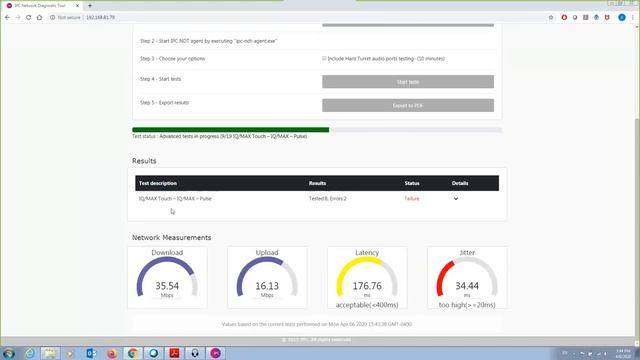Click the 'Step 5 - Export results' label
The width and height of the screenshot is (640, 360).
coord(164,102)
